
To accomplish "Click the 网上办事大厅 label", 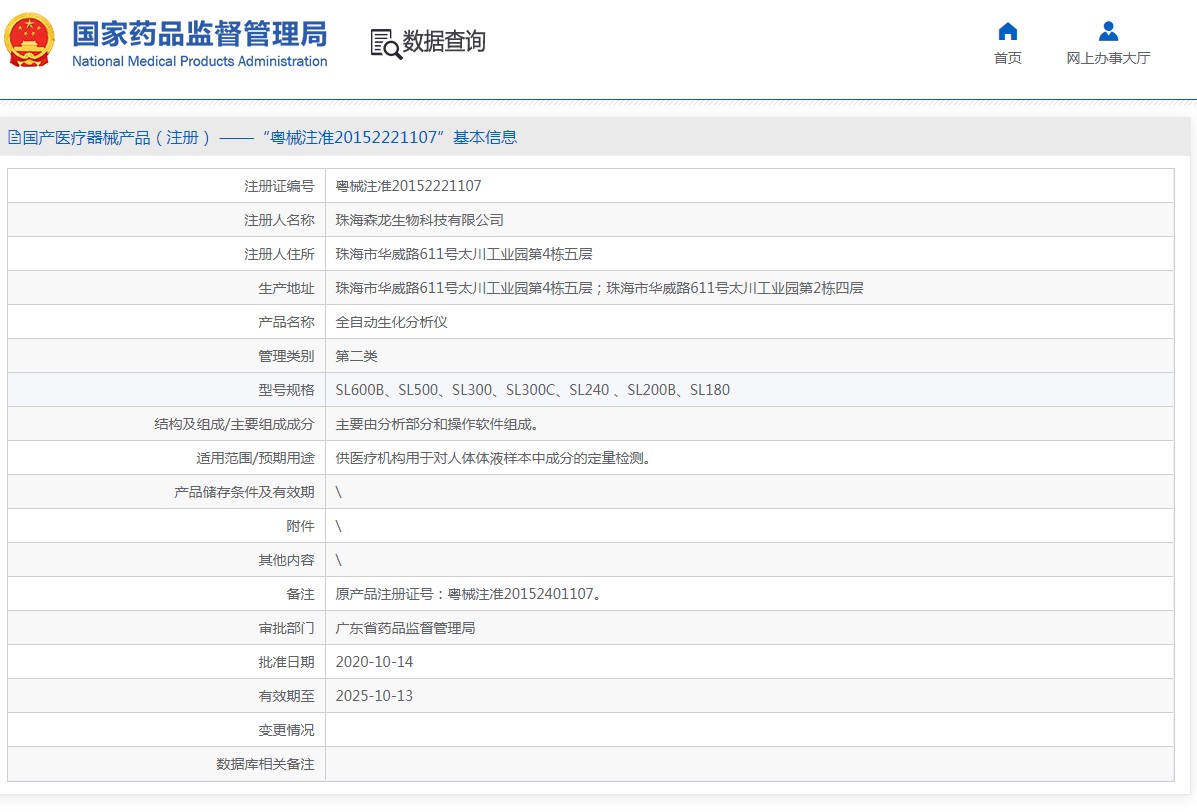I will coord(1108,58).
